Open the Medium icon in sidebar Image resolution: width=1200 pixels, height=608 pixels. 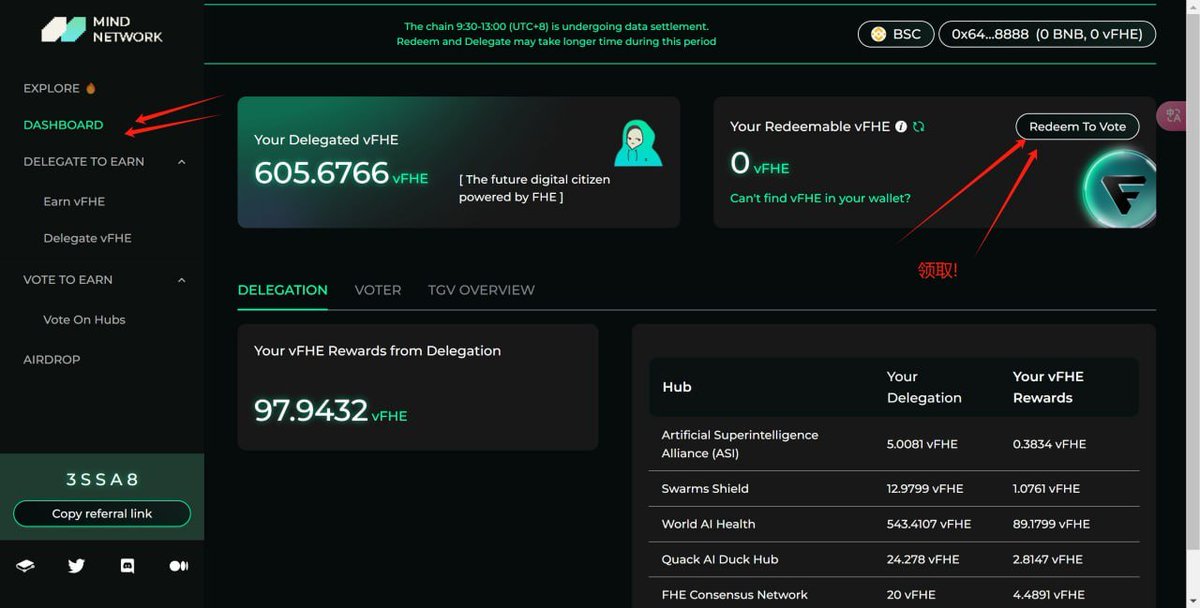(x=178, y=566)
